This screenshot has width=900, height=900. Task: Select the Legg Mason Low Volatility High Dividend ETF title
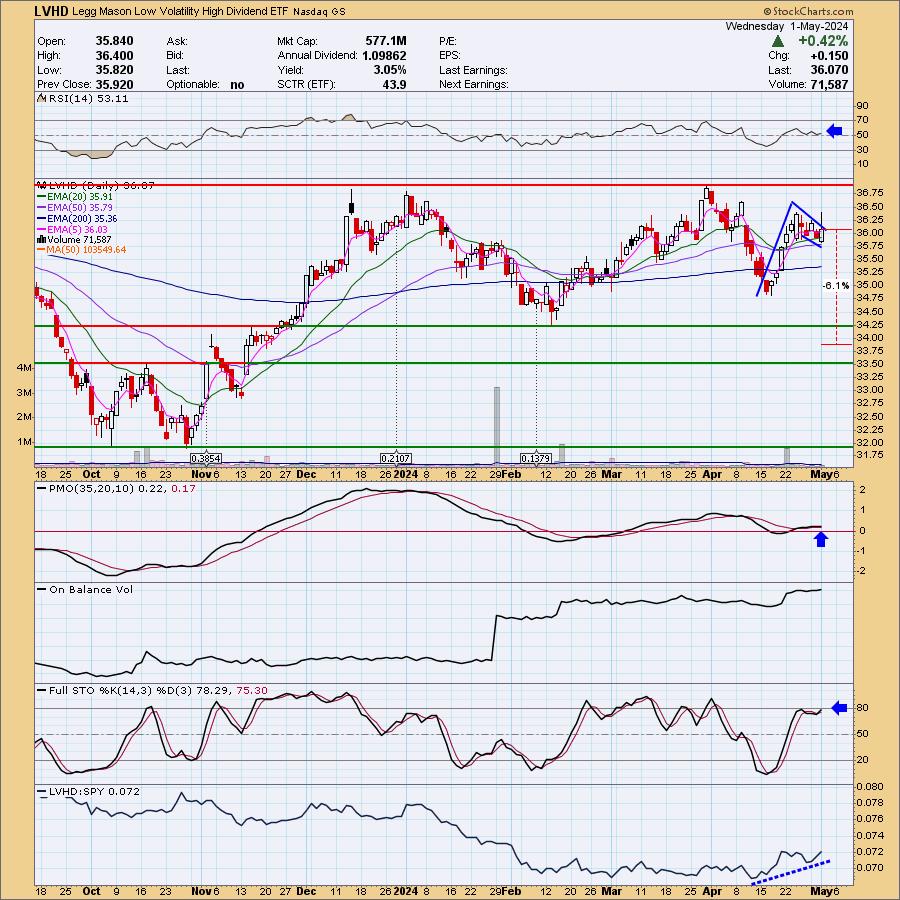pyautogui.click(x=181, y=11)
